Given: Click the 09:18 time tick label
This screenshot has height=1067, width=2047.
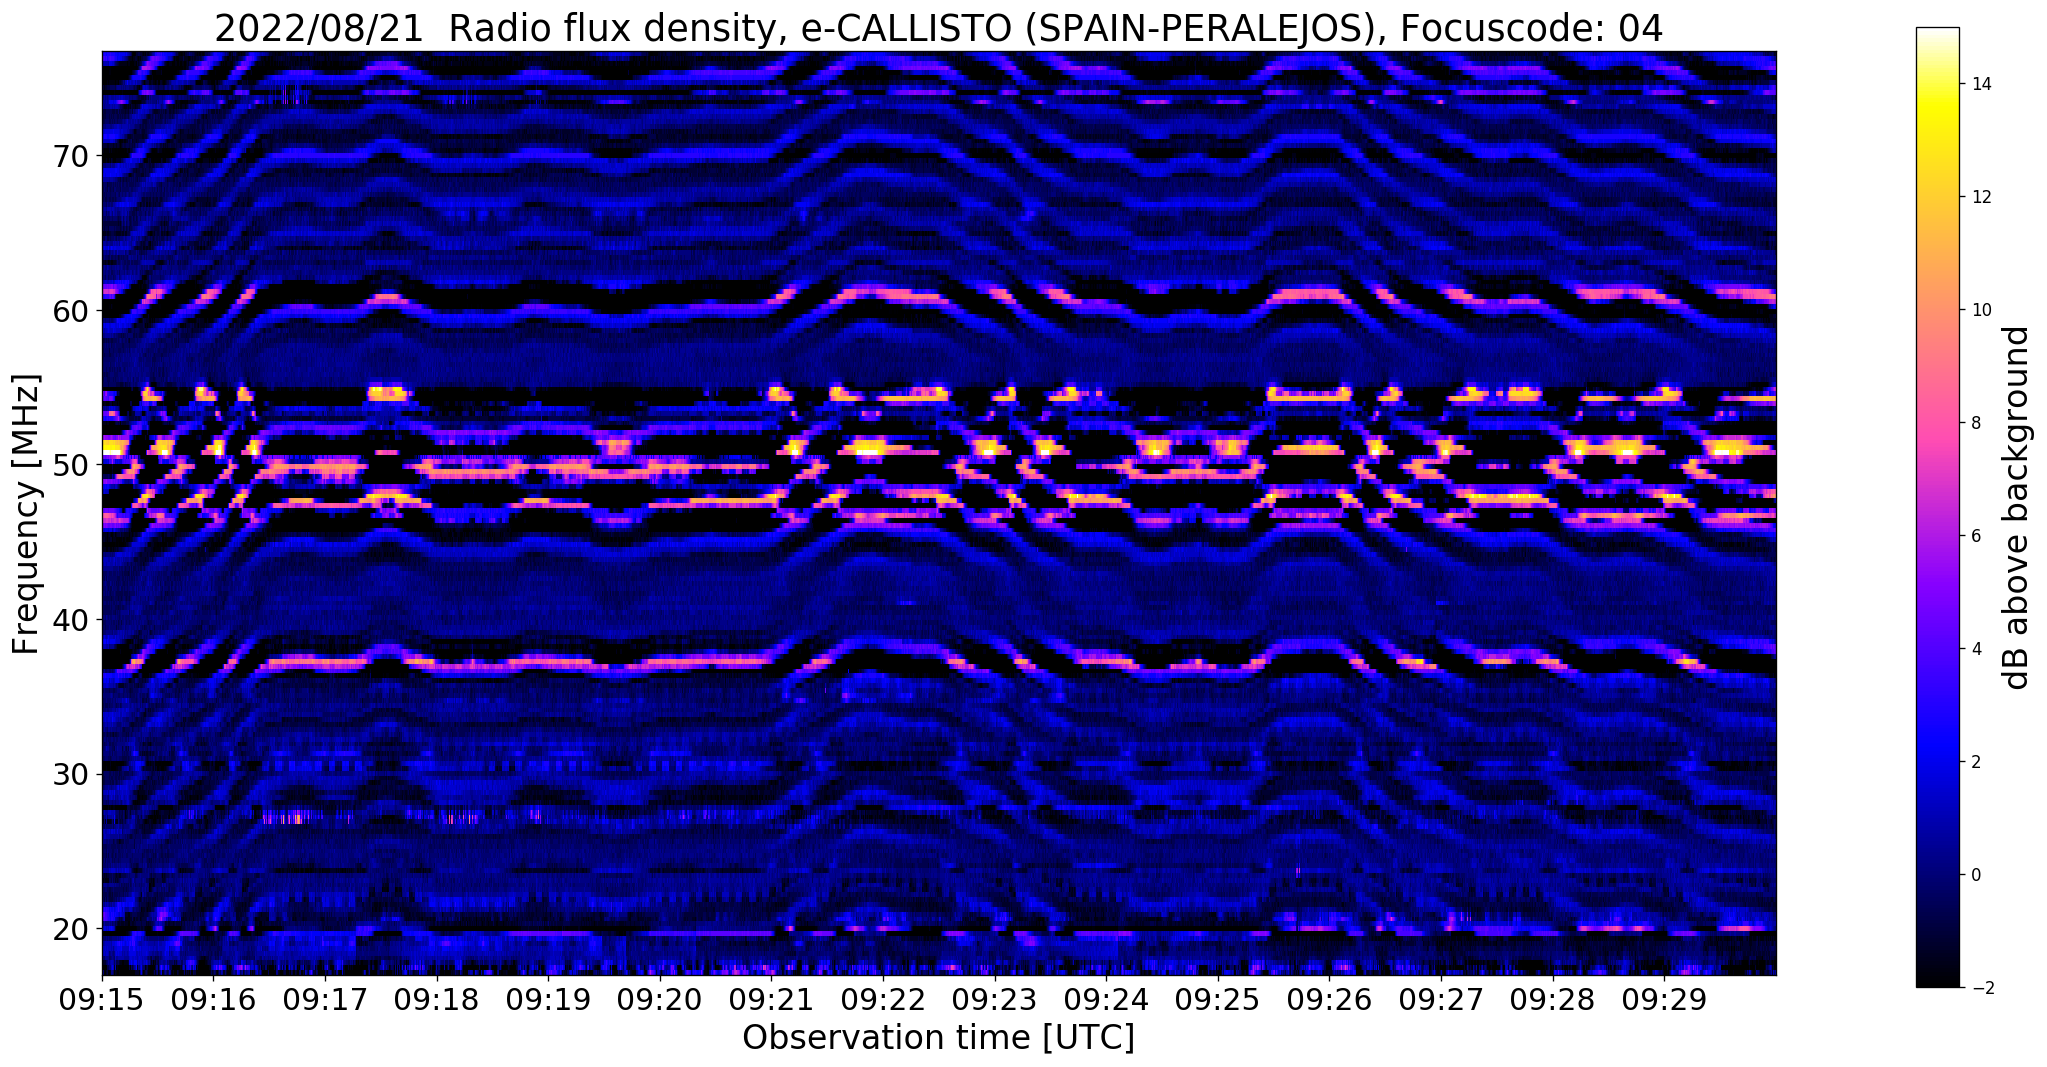Looking at the screenshot, I should 436,999.
